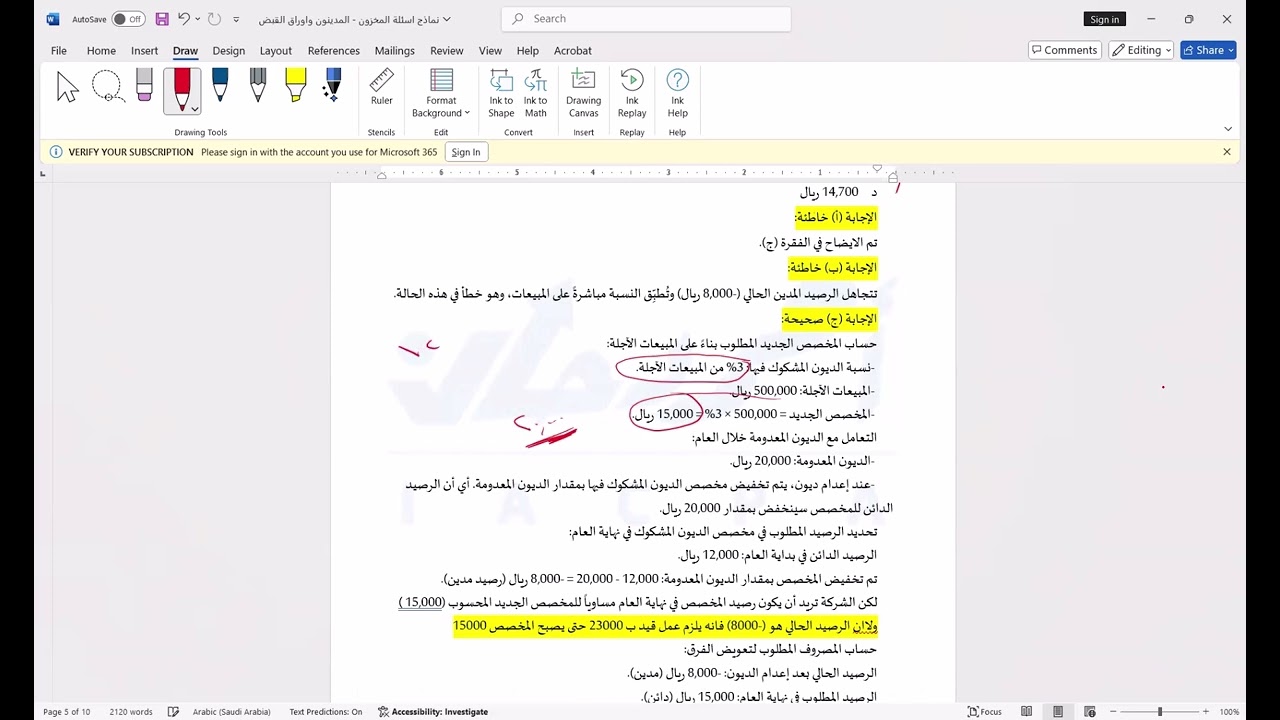Customize the Quick Access Toolbar

pyautogui.click(x=236, y=19)
